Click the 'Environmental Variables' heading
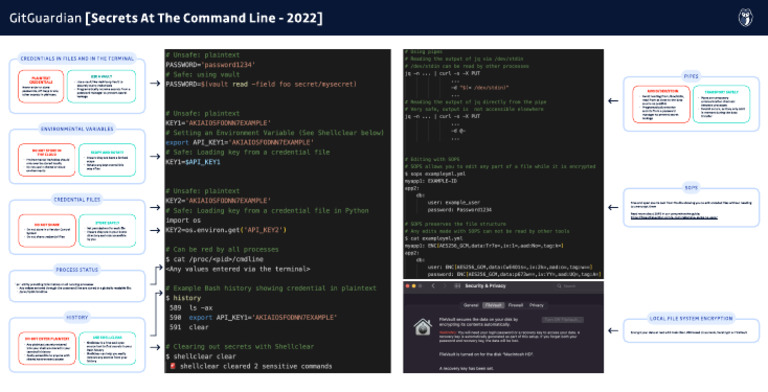Viewport: 768px width, 392px height. pos(77,129)
